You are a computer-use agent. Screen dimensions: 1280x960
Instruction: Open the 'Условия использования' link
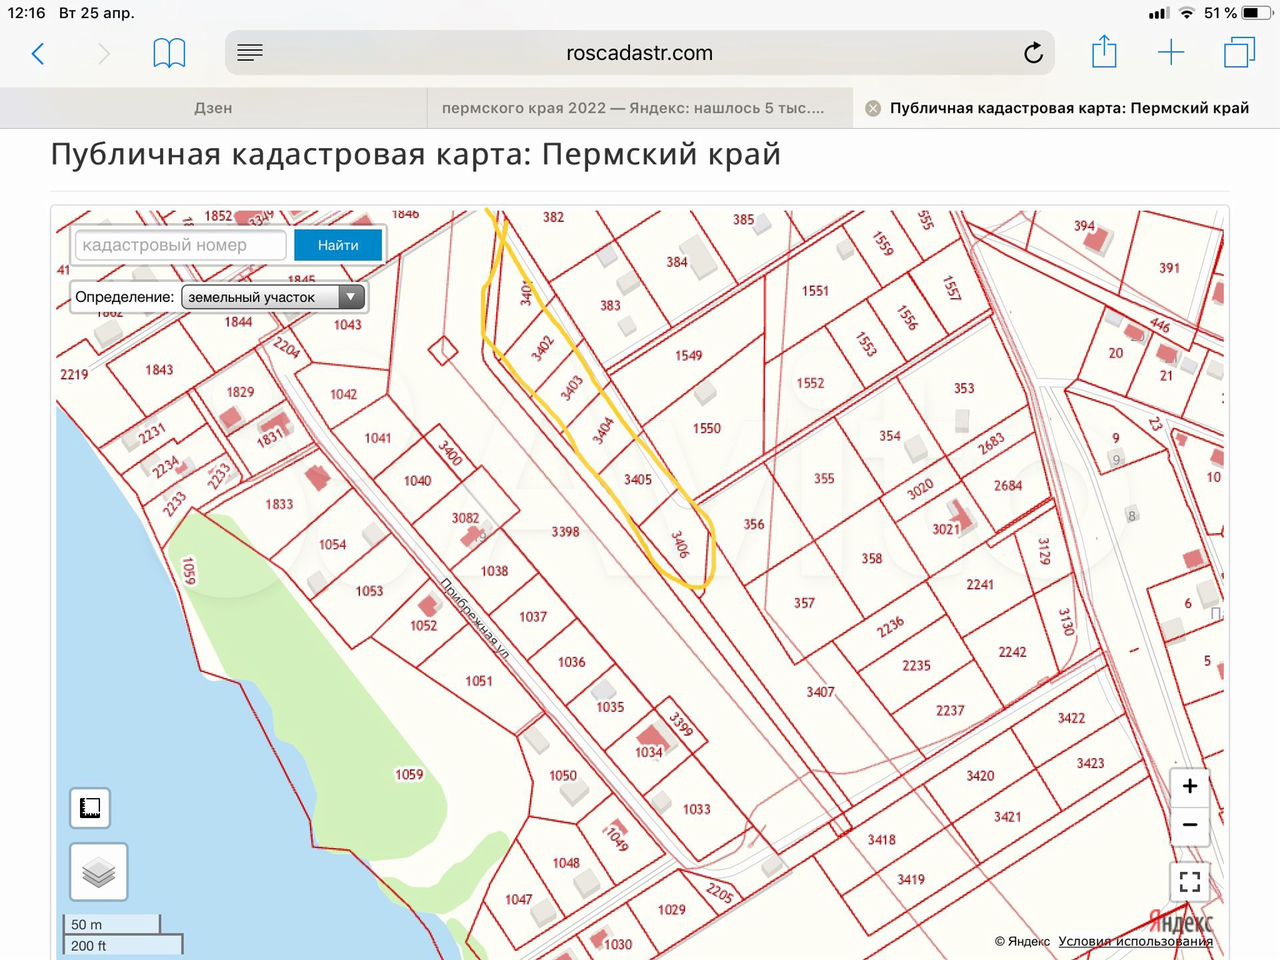click(x=1135, y=941)
